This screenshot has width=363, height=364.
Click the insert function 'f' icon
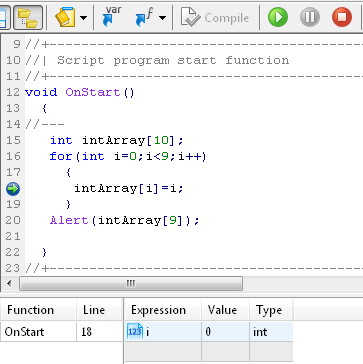click(145, 17)
